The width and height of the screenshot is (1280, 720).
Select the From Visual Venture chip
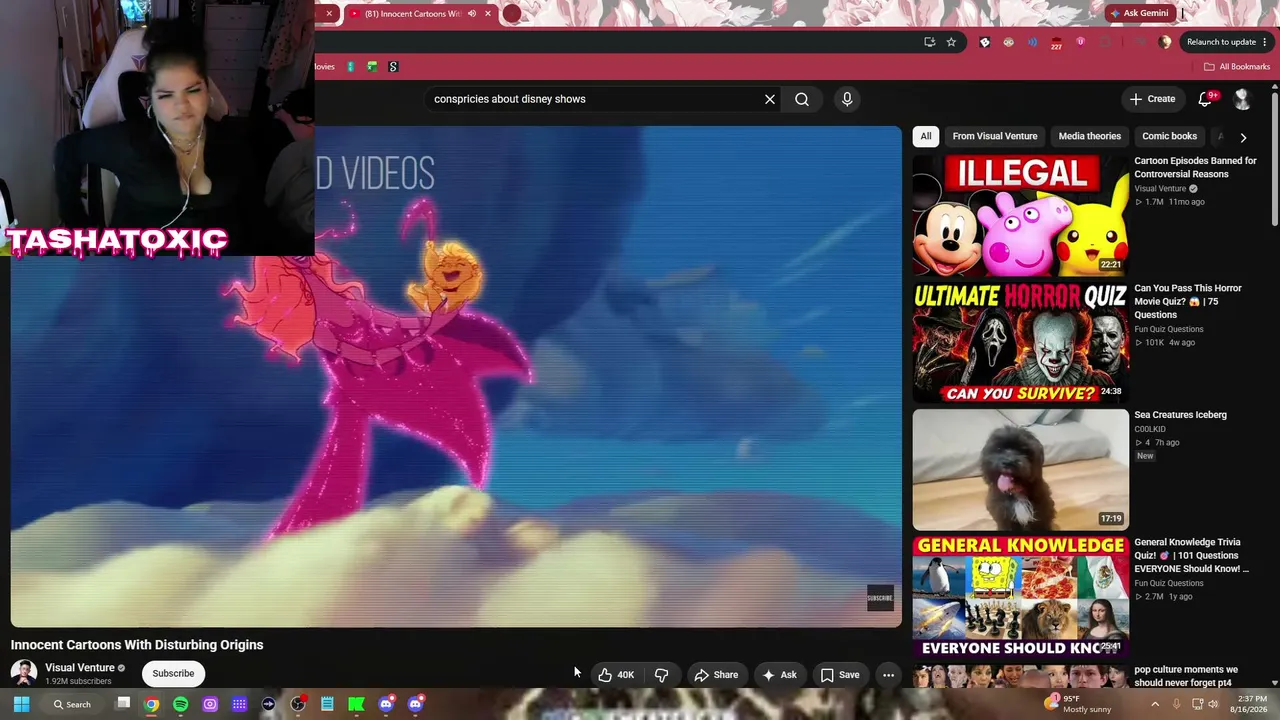[995, 136]
